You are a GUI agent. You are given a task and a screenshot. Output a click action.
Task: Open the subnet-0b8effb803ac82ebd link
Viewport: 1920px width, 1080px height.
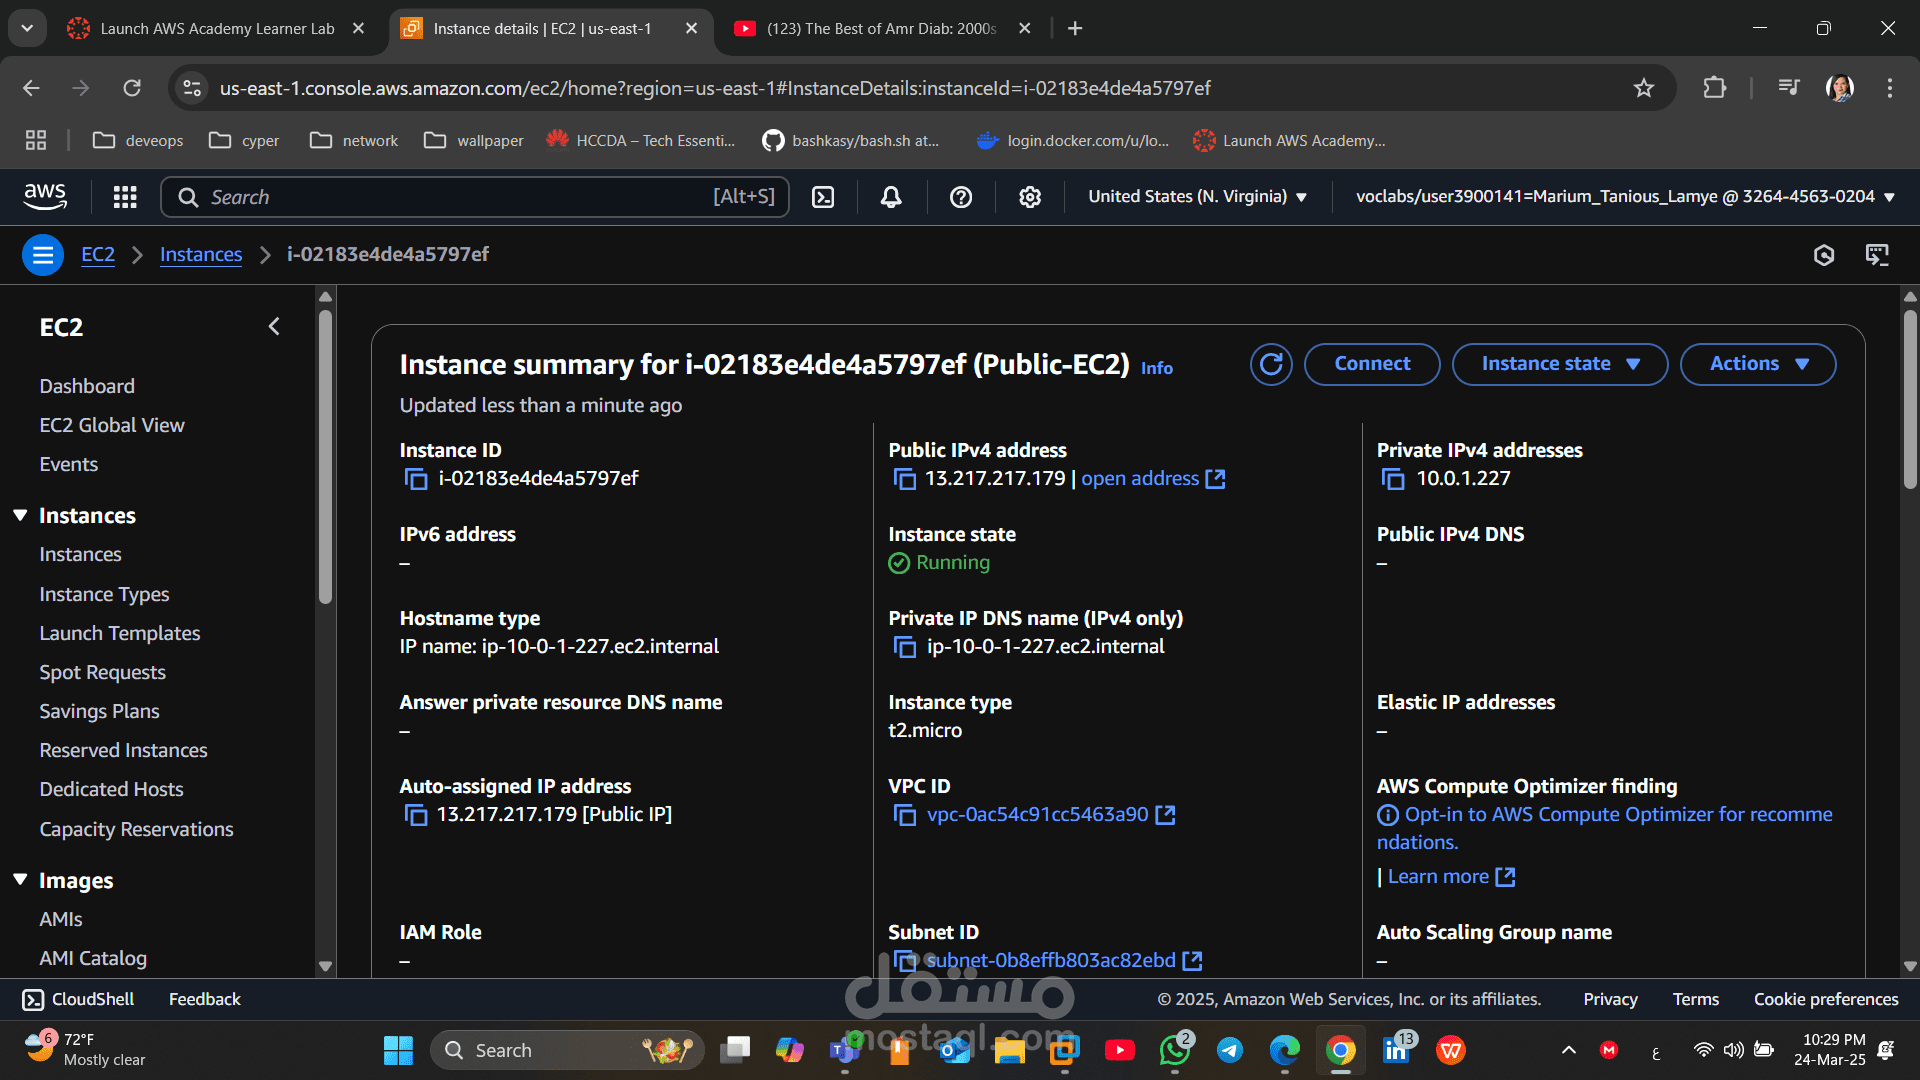1064,961
